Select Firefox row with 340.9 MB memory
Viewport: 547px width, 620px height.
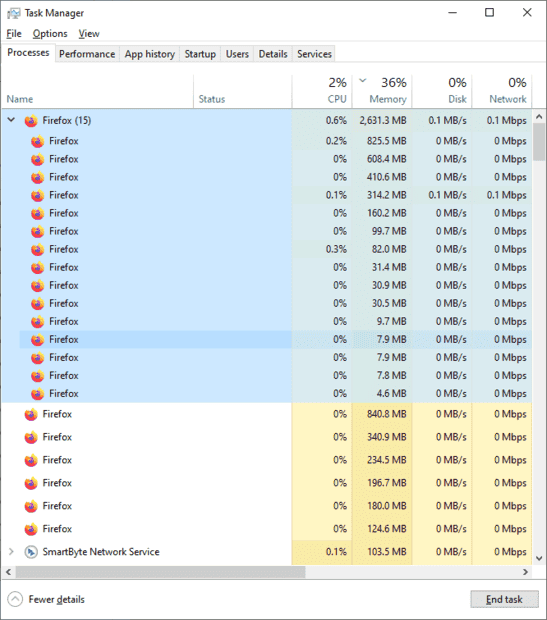[266, 437]
